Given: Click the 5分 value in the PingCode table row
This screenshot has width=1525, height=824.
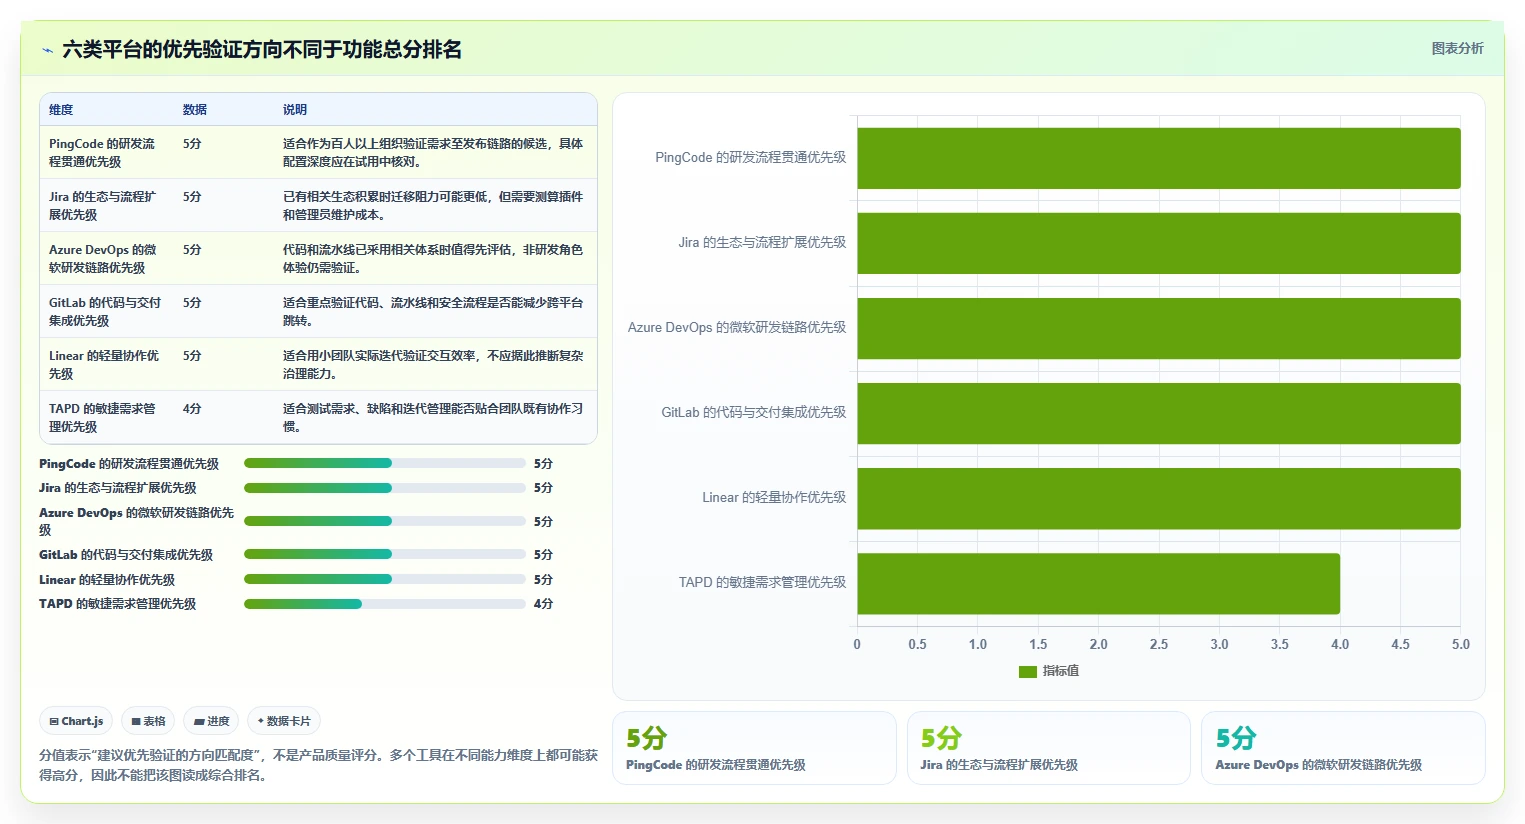Looking at the screenshot, I should [x=192, y=144].
